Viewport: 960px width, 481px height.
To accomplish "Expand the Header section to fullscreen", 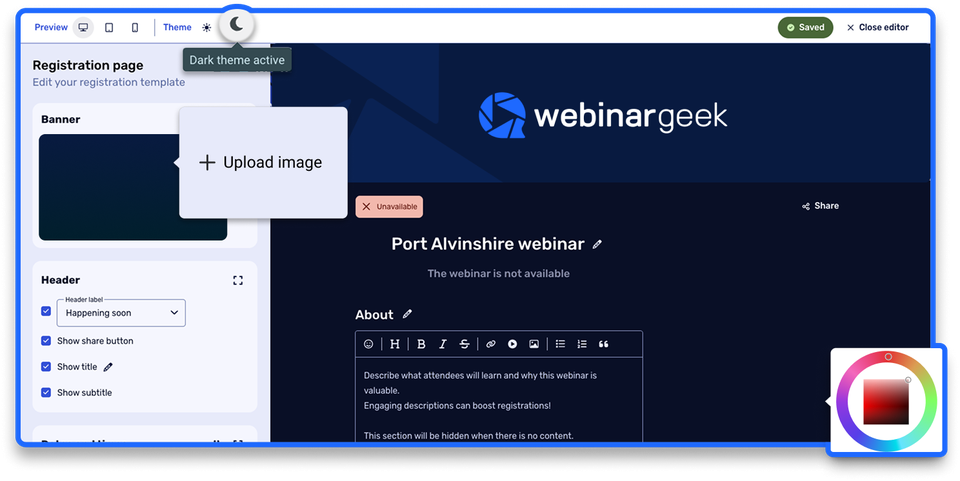I will click(x=238, y=280).
